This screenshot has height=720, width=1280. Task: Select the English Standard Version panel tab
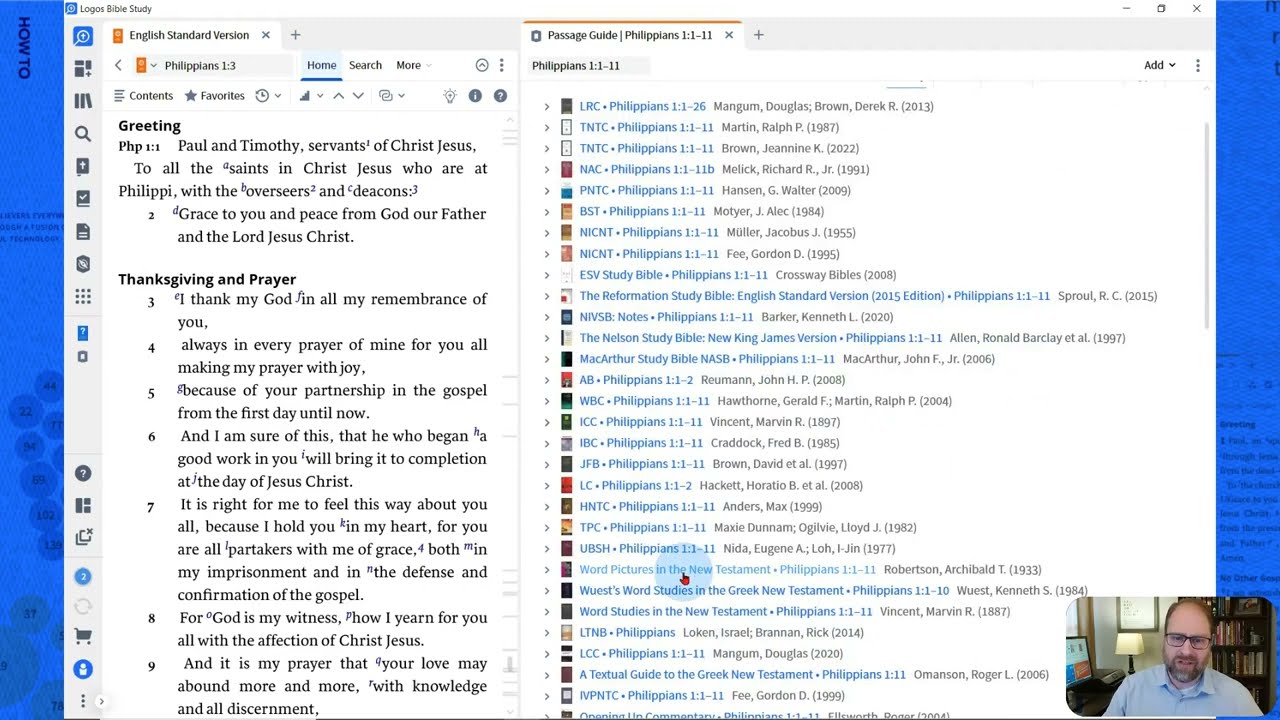click(188, 35)
